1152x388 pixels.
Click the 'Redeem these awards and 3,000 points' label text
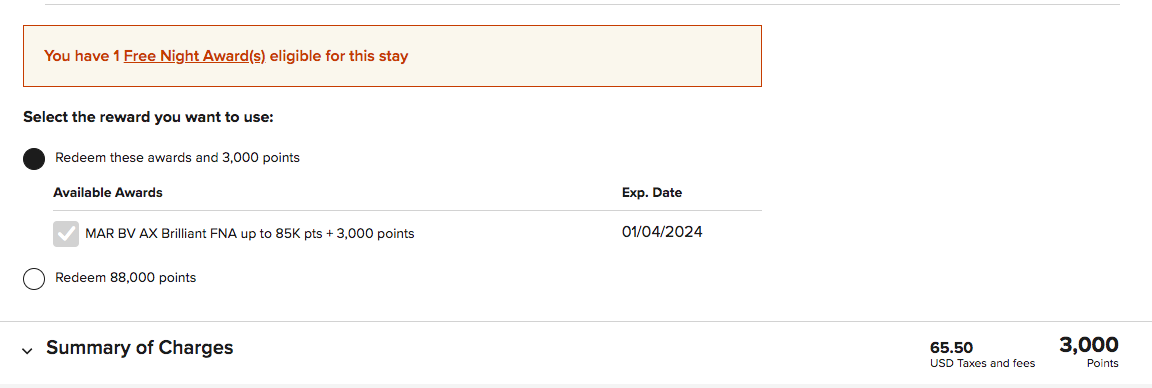pyautogui.click(x=177, y=157)
